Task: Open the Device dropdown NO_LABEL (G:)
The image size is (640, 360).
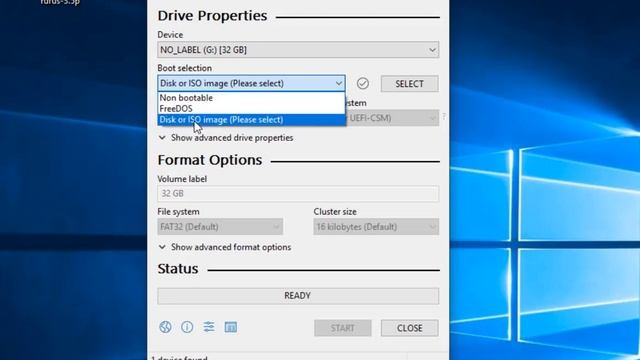Action: 298,50
